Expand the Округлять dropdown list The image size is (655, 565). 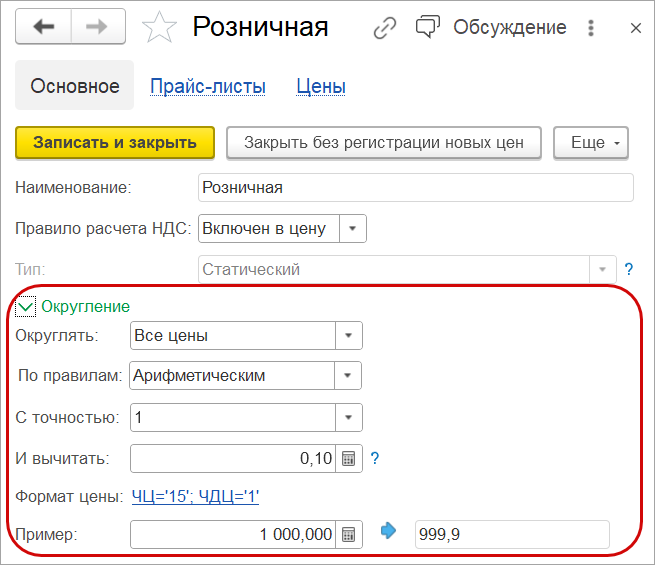coord(348,335)
